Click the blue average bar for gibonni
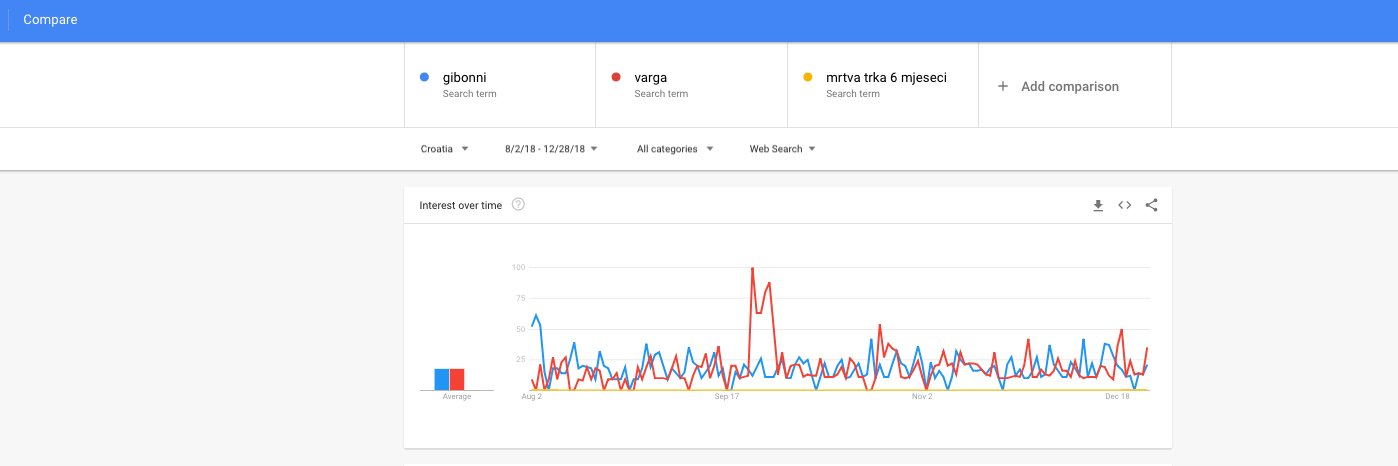The image size is (1398, 466). [x=441, y=379]
